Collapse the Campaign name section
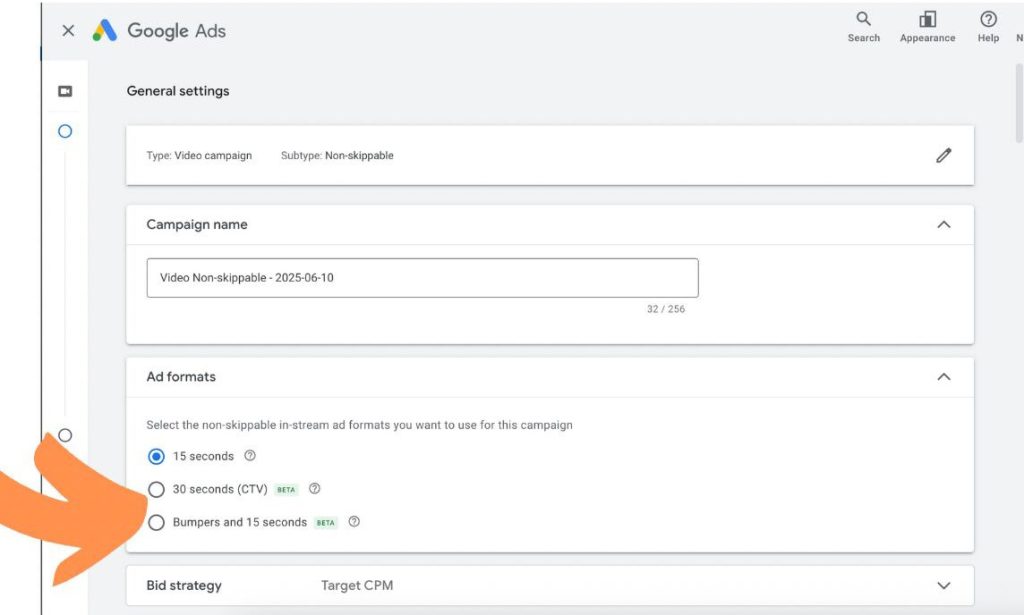The image size is (1024, 615). coord(943,225)
